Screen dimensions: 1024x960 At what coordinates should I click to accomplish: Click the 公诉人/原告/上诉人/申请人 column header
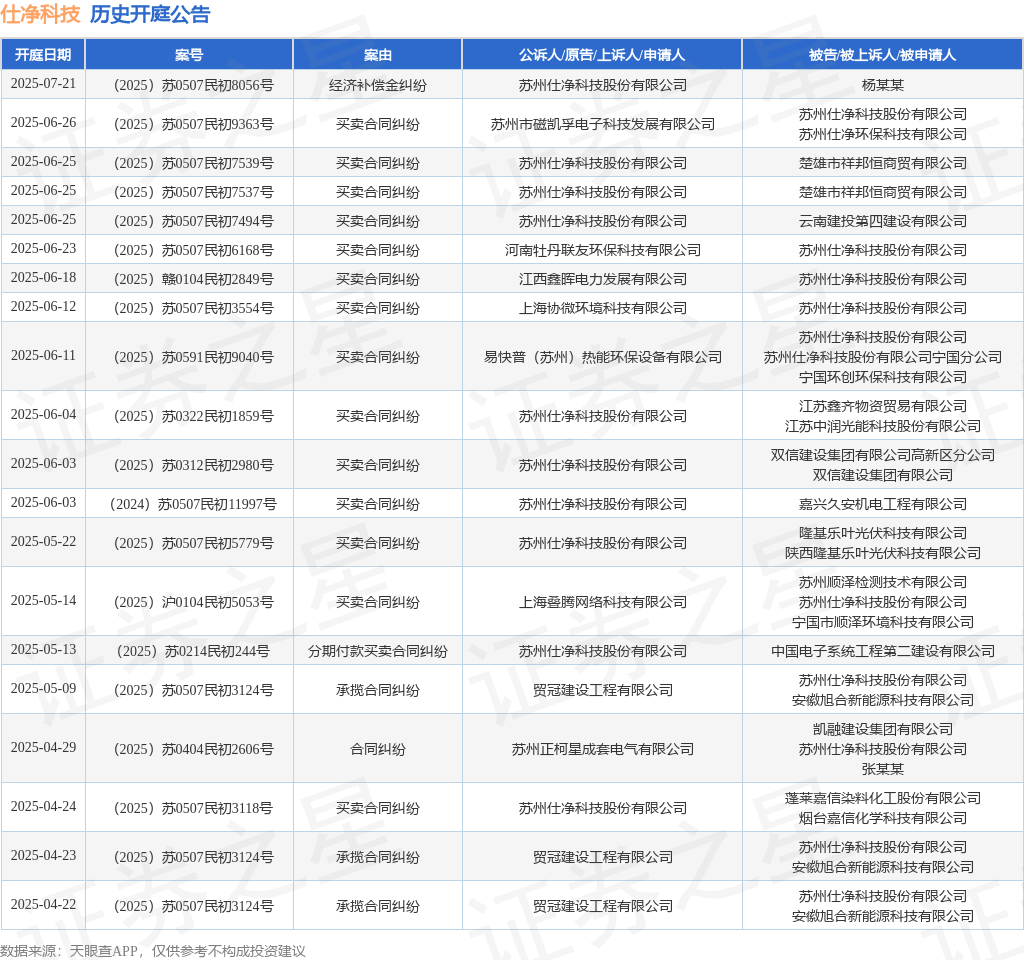pos(602,55)
